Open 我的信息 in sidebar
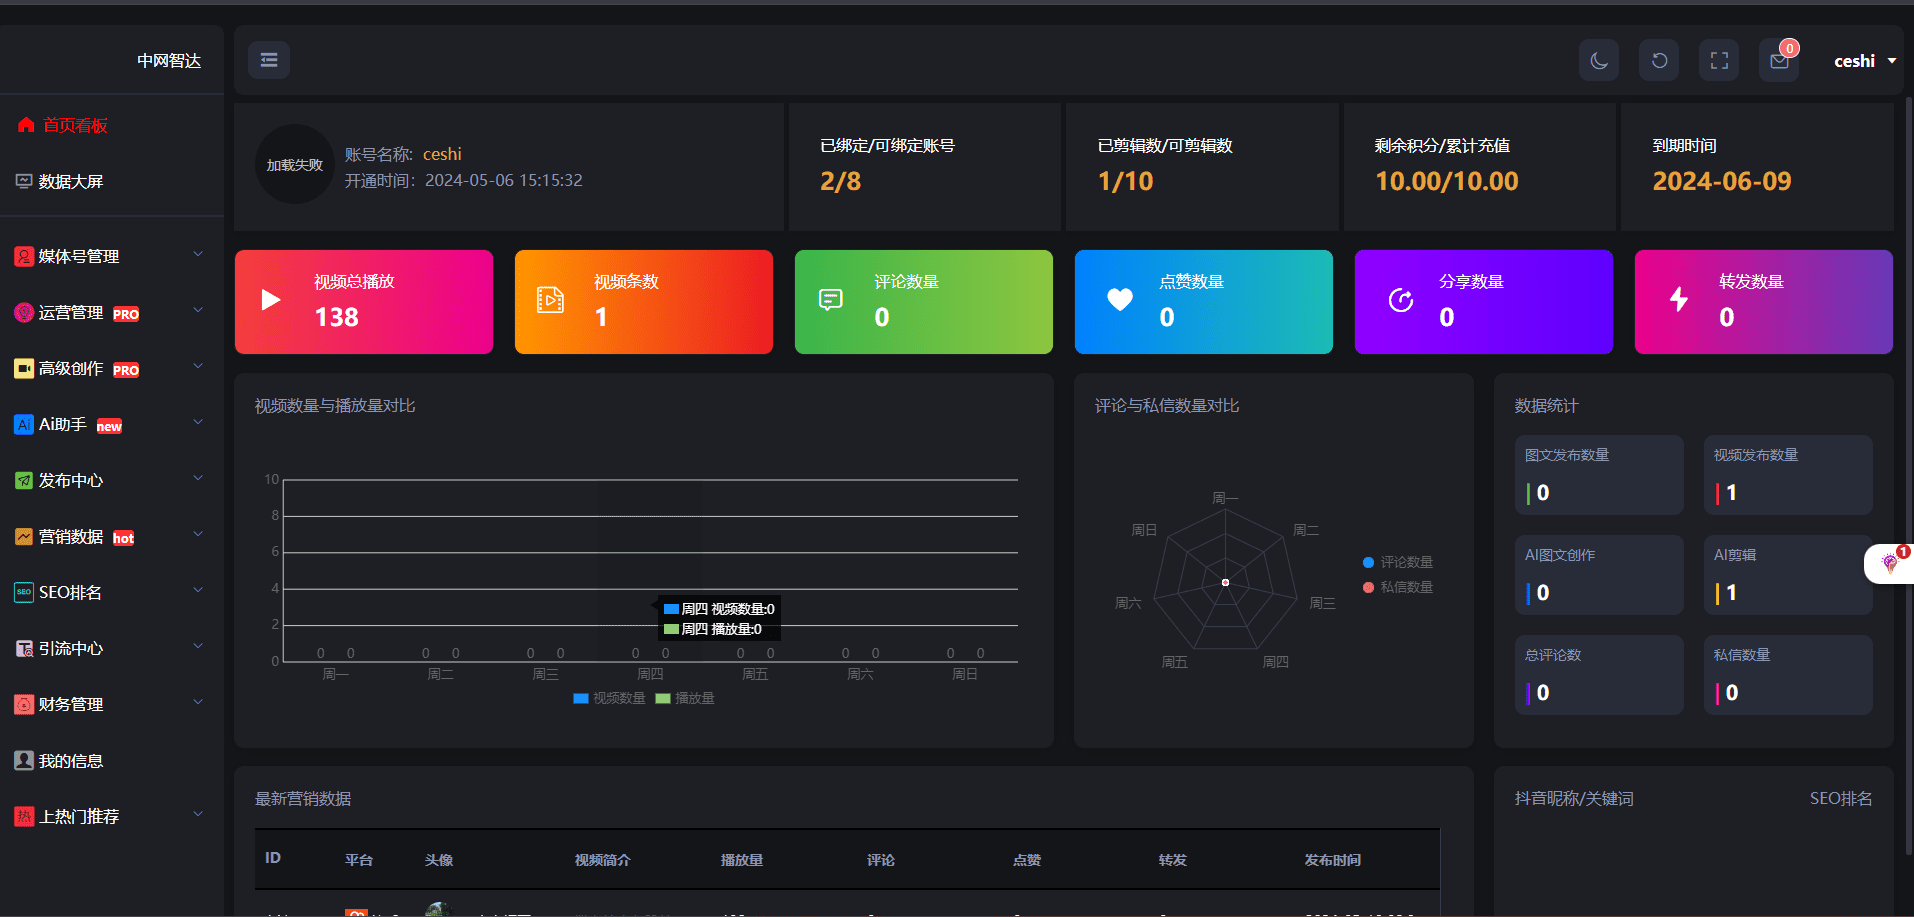Image resolution: width=1914 pixels, height=917 pixels. pyautogui.click(x=70, y=760)
